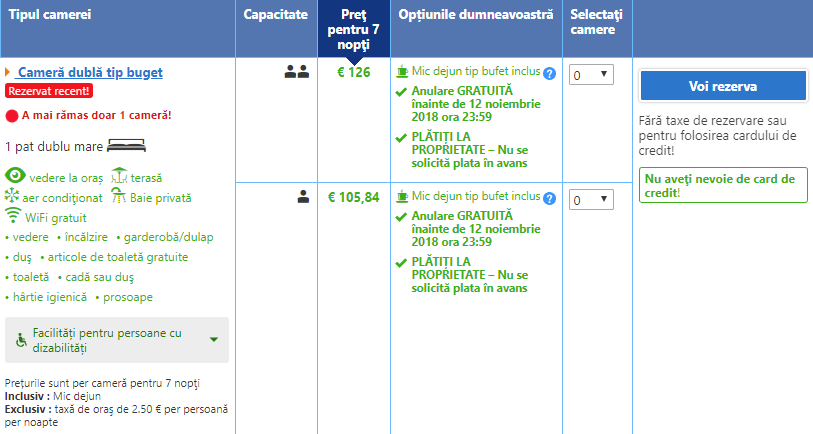
Task: Open room quantity dropdown for €126 option
Action: click(591, 75)
